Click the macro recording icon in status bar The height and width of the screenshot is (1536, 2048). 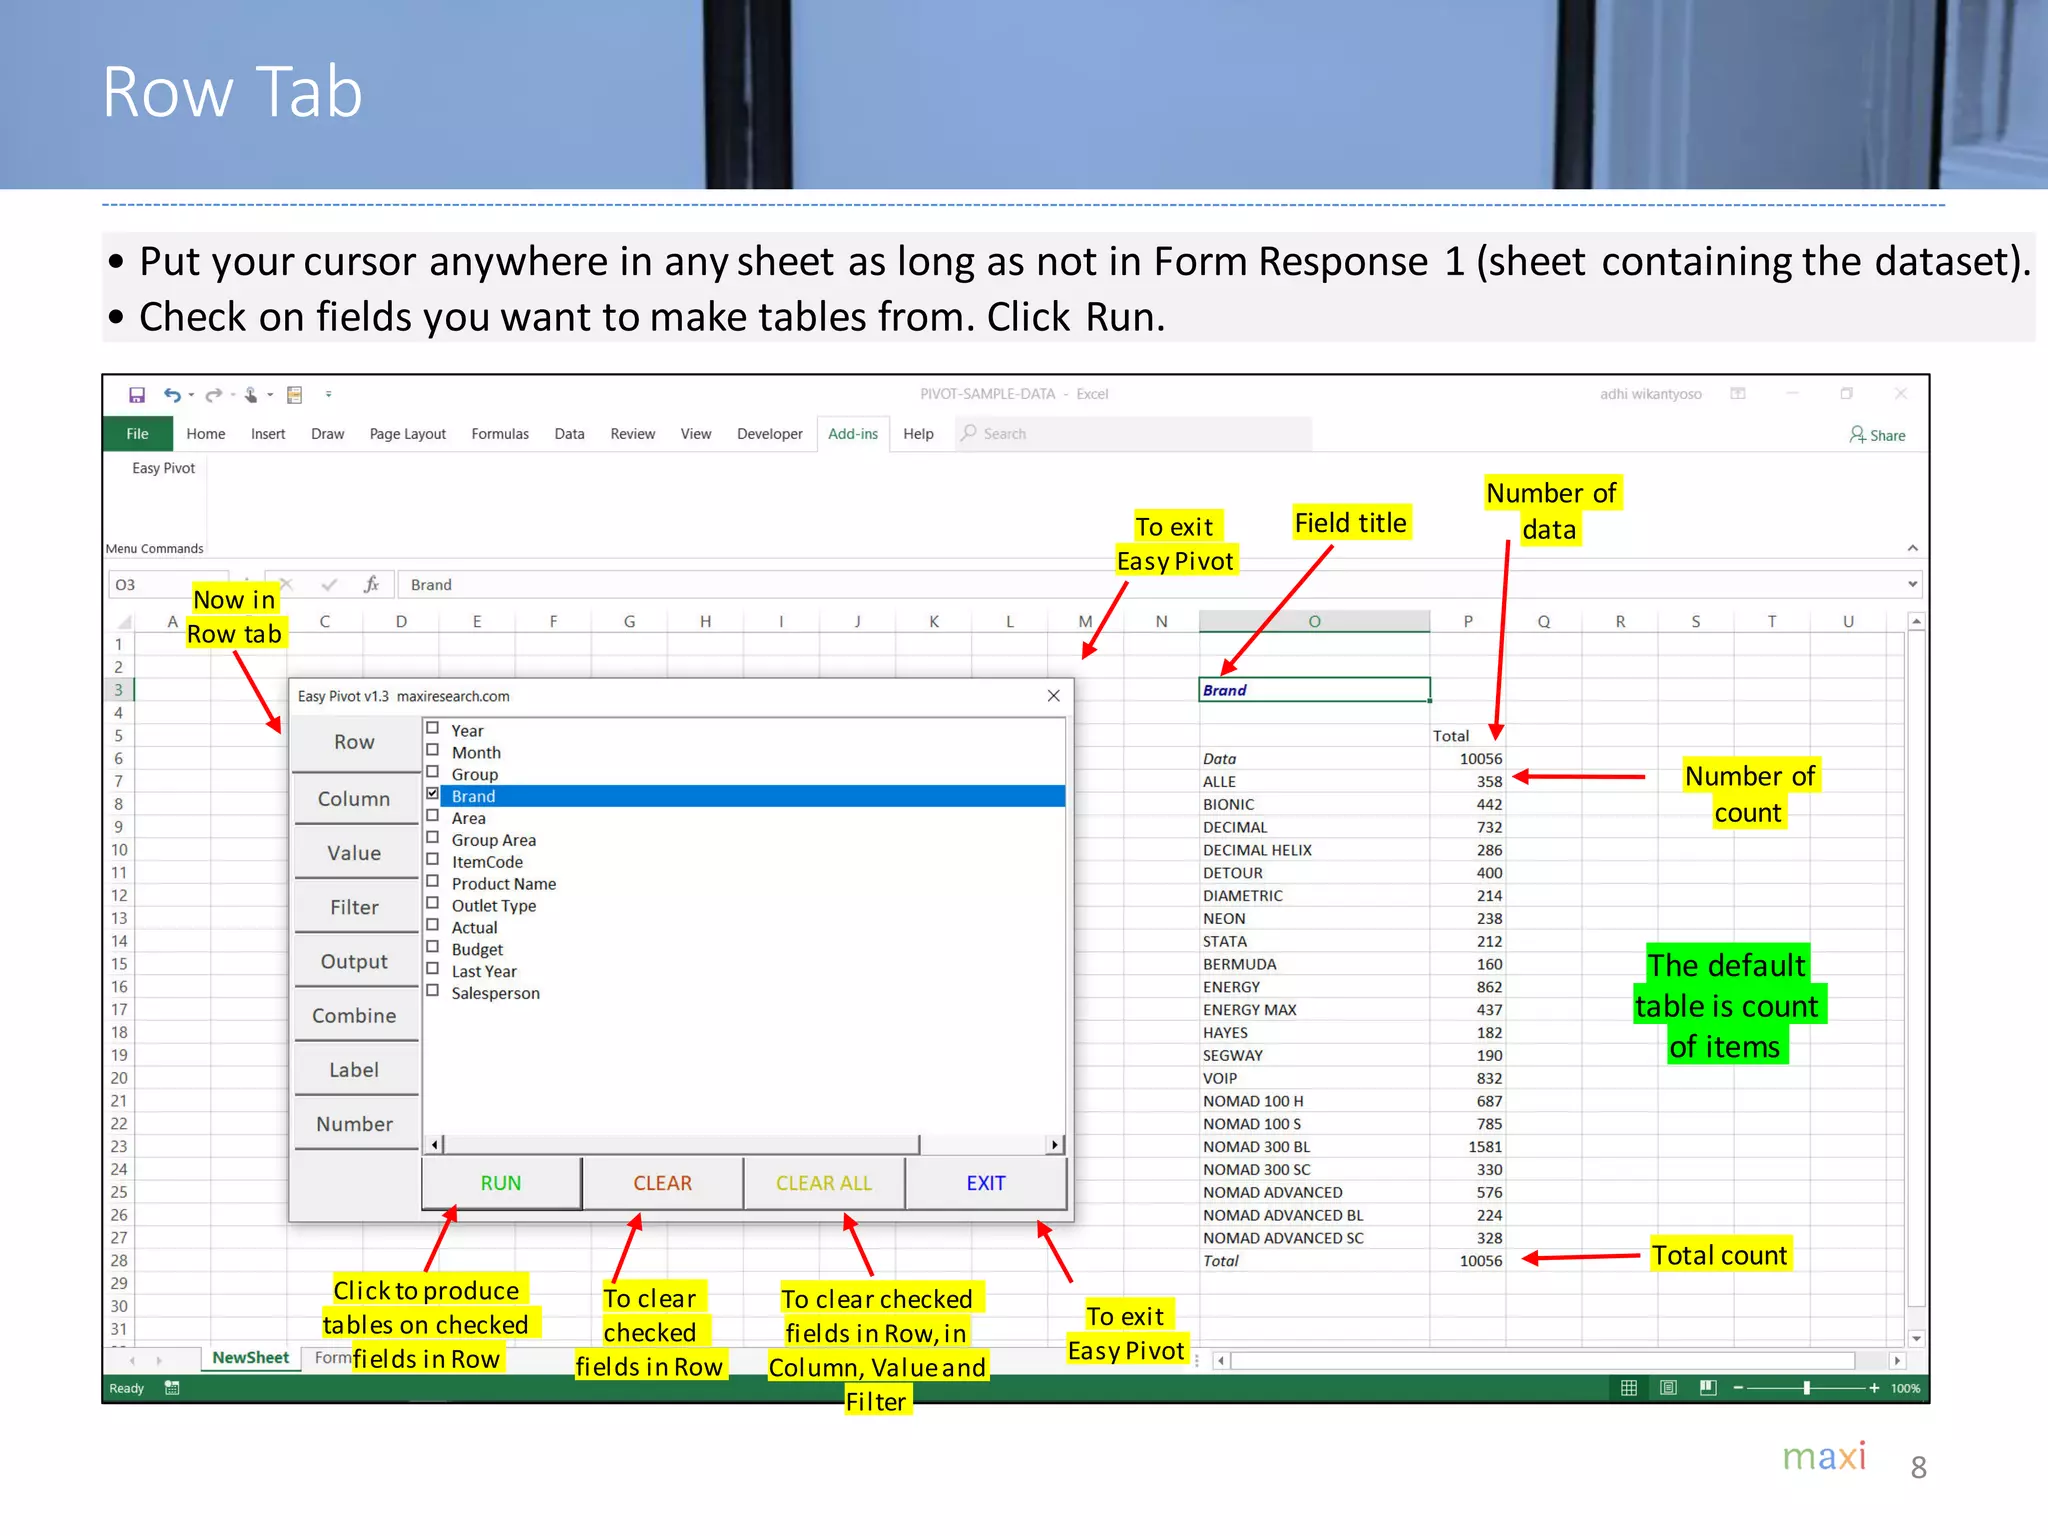172,1388
